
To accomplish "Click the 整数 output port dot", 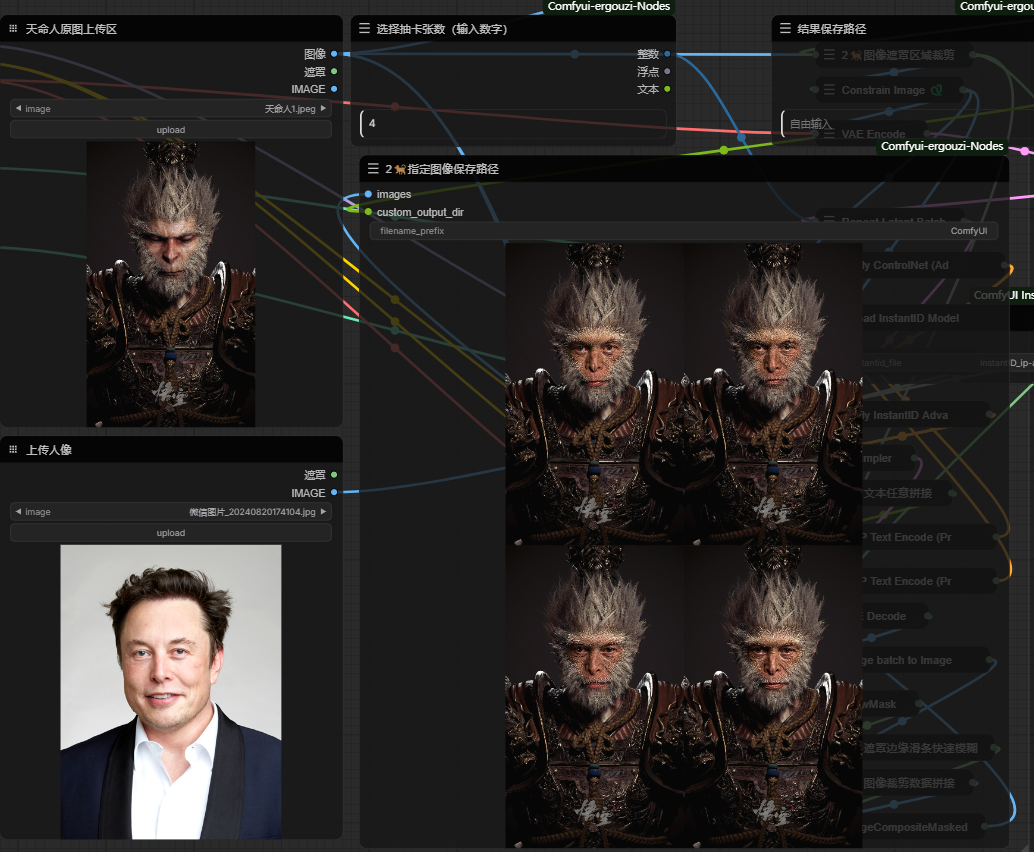I will (667, 53).
